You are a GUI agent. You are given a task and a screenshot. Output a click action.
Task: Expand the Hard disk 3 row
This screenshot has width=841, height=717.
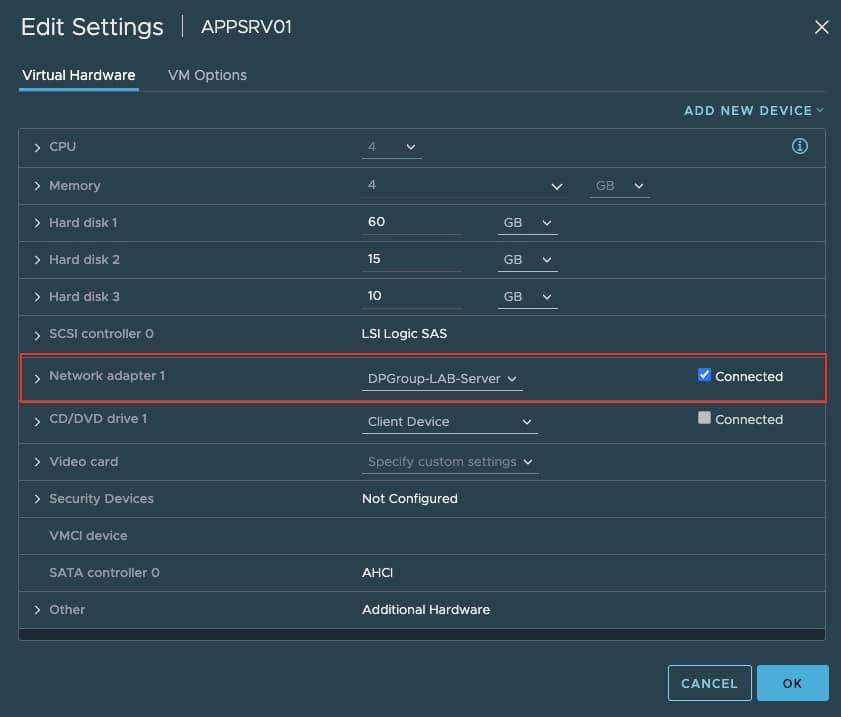(x=37, y=297)
